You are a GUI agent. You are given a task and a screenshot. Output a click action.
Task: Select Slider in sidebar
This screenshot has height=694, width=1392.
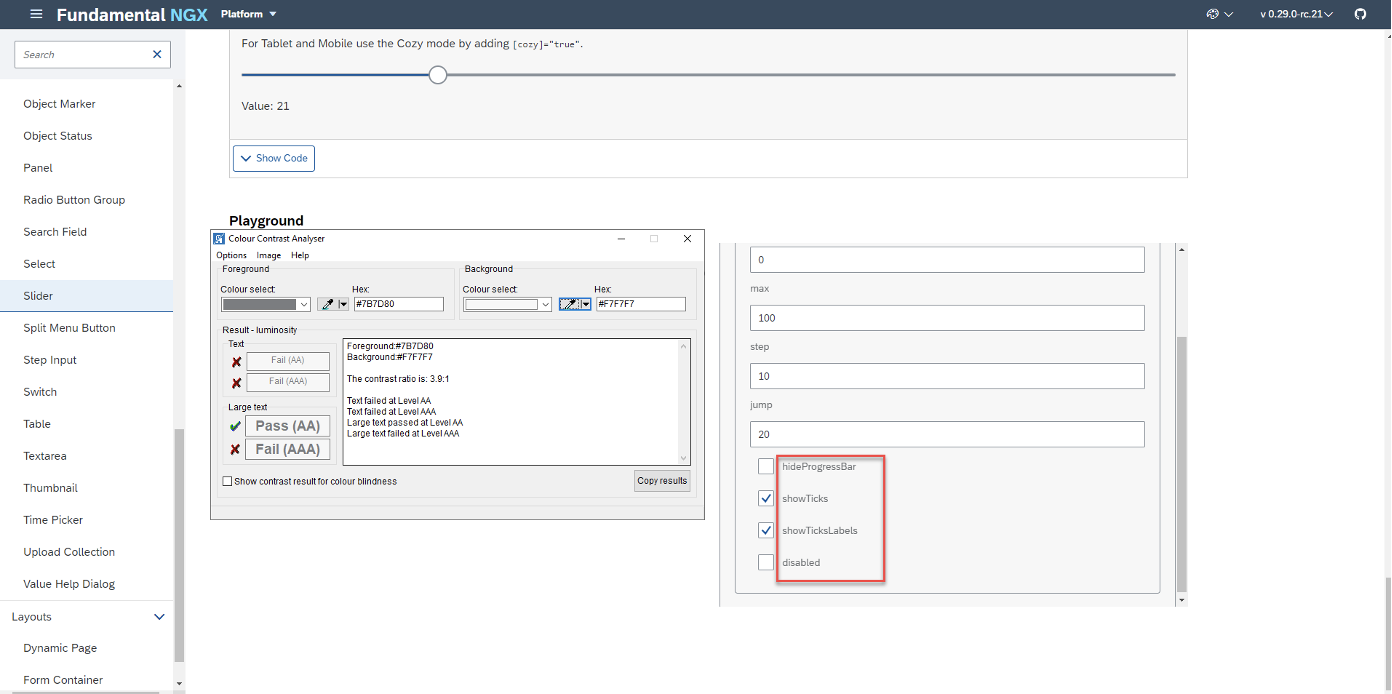(86, 296)
